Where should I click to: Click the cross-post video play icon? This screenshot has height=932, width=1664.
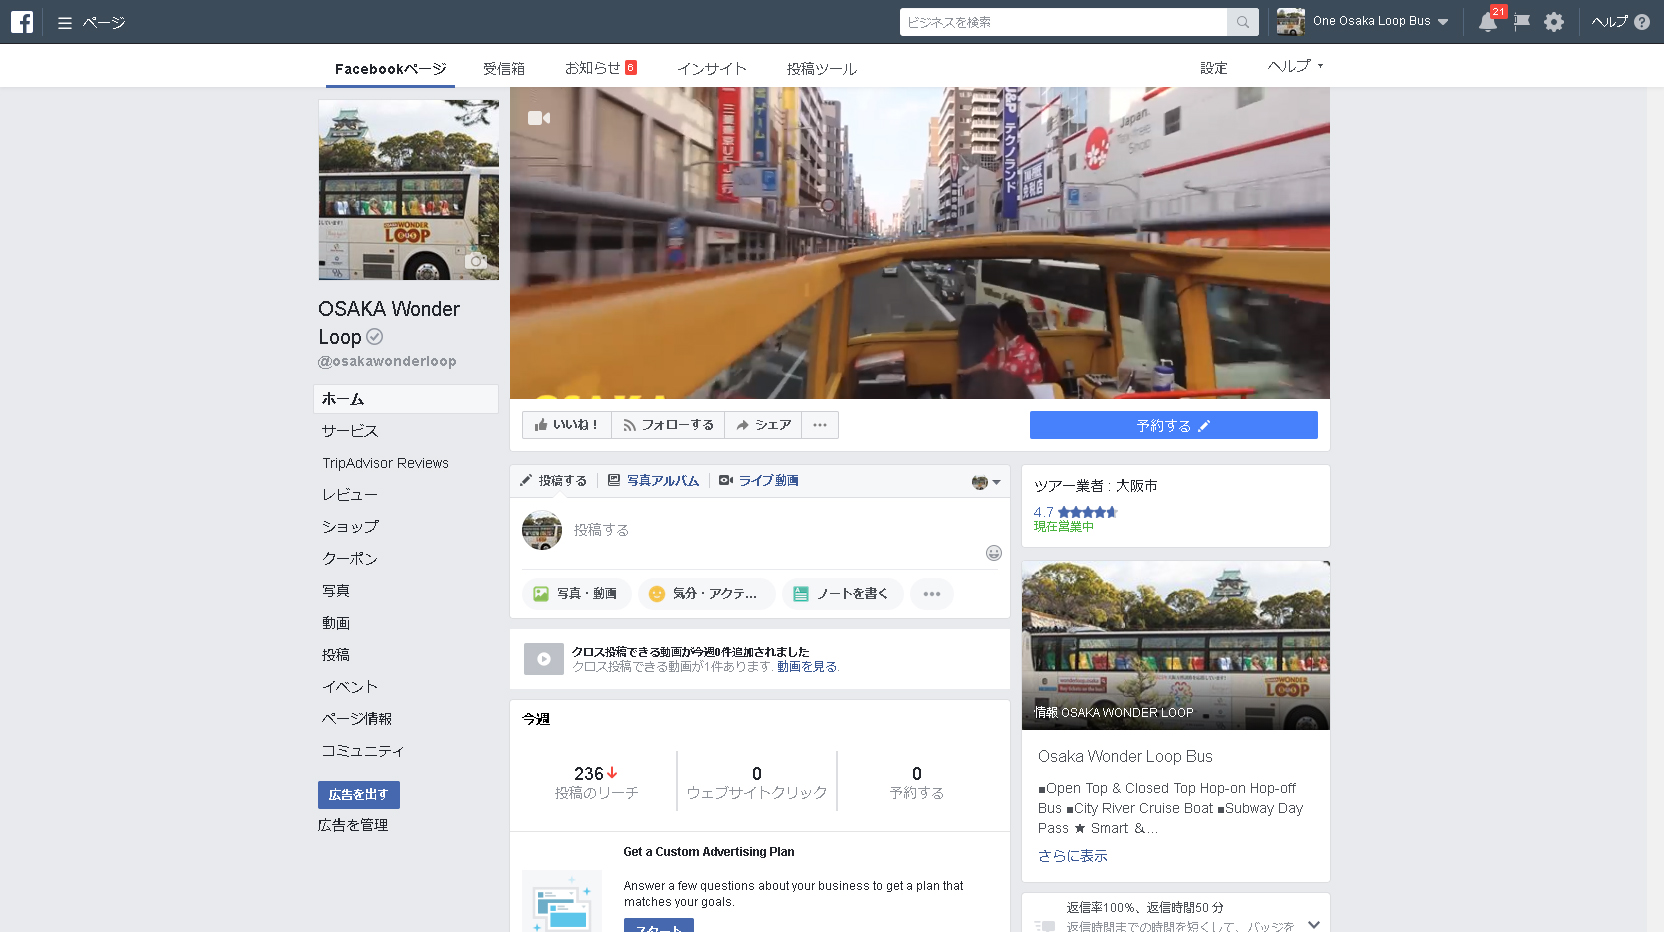coord(544,659)
